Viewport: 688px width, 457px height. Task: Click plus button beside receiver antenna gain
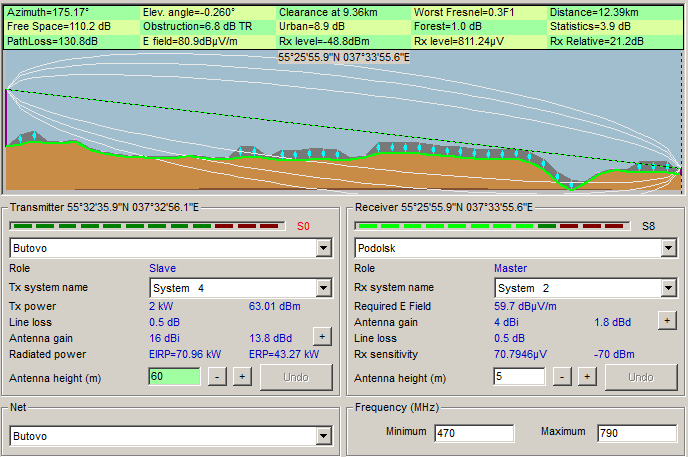666,320
